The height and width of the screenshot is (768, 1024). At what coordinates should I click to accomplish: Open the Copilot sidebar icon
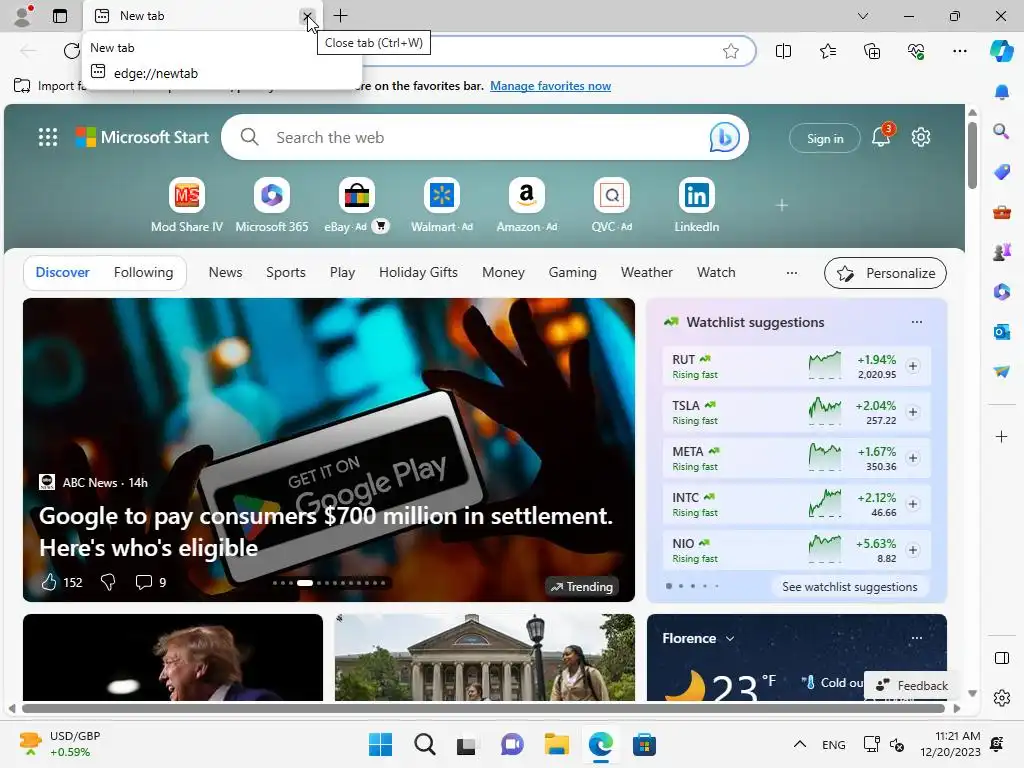(1001, 51)
